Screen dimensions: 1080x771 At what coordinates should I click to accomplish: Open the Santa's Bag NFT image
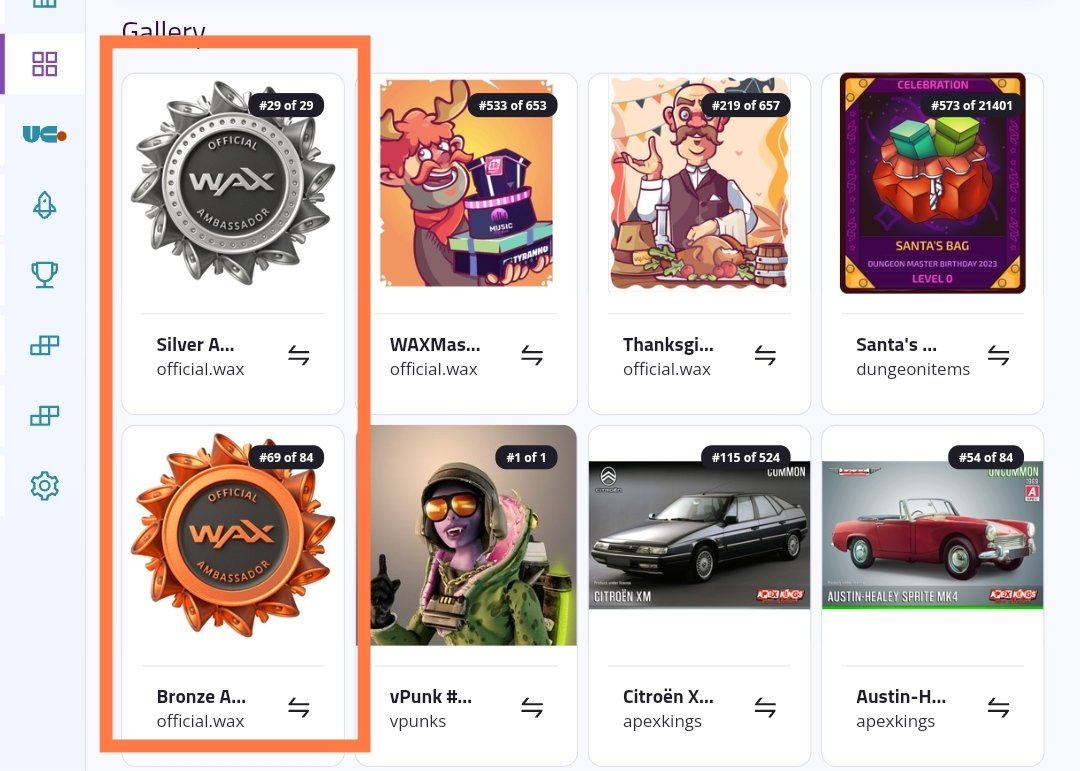933,183
